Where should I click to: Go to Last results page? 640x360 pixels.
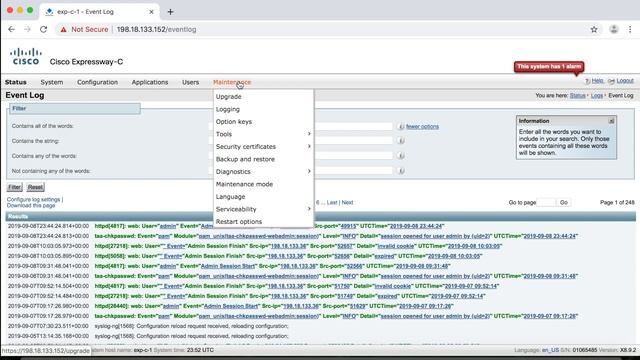coord(332,202)
